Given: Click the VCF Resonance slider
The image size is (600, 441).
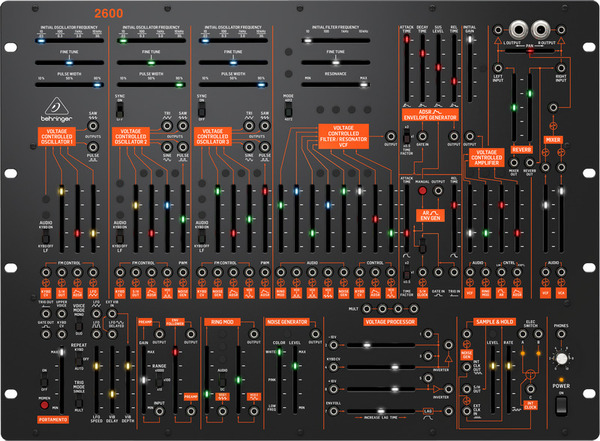Looking at the screenshot, I should (x=336, y=84).
